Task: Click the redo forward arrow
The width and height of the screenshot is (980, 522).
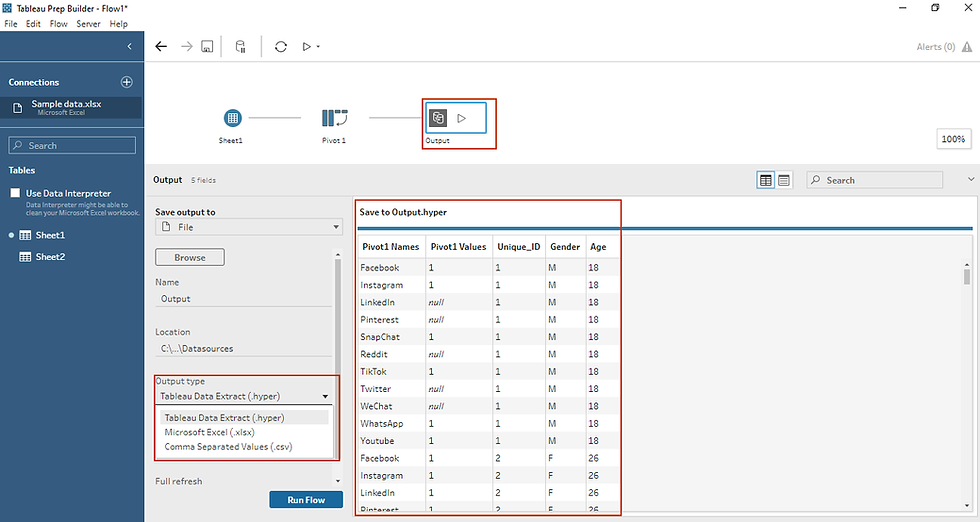Action: tap(186, 46)
